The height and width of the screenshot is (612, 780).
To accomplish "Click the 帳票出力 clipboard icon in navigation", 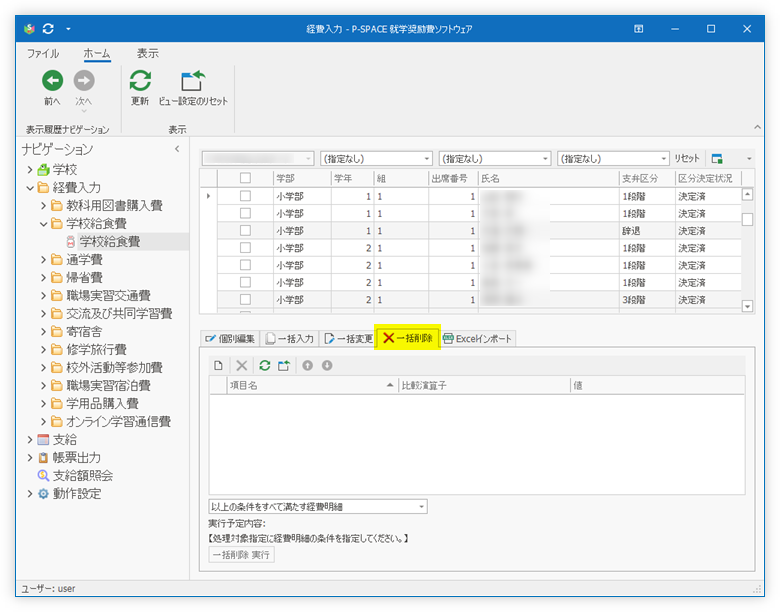I will click(x=44, y=458).
